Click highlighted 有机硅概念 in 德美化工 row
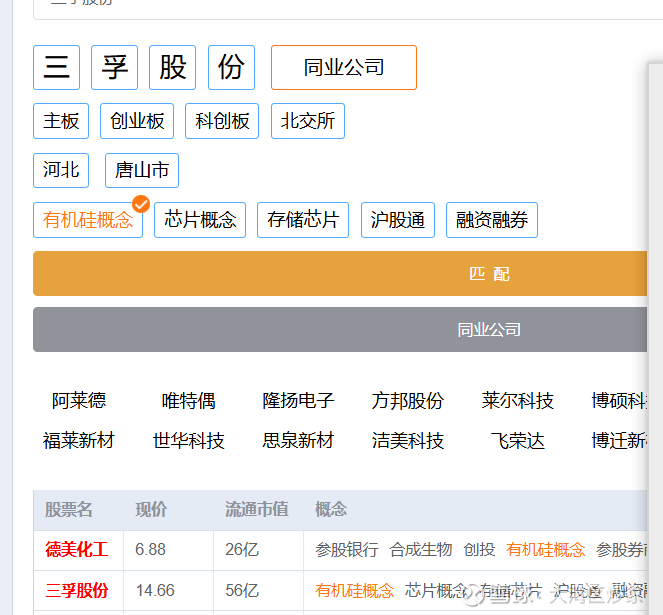Screen dimensions: 663x615 (x=545, y=549)
